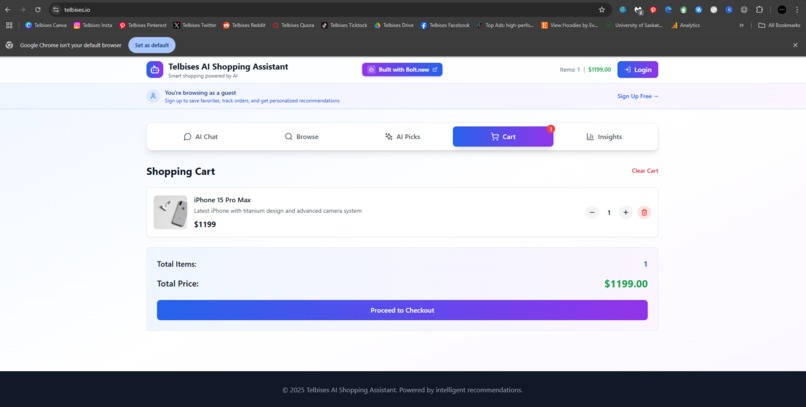This screenshot has height=407, width=806.
Task: Open Telbises Insta bookmark
Action: click(x=93, y=25)
